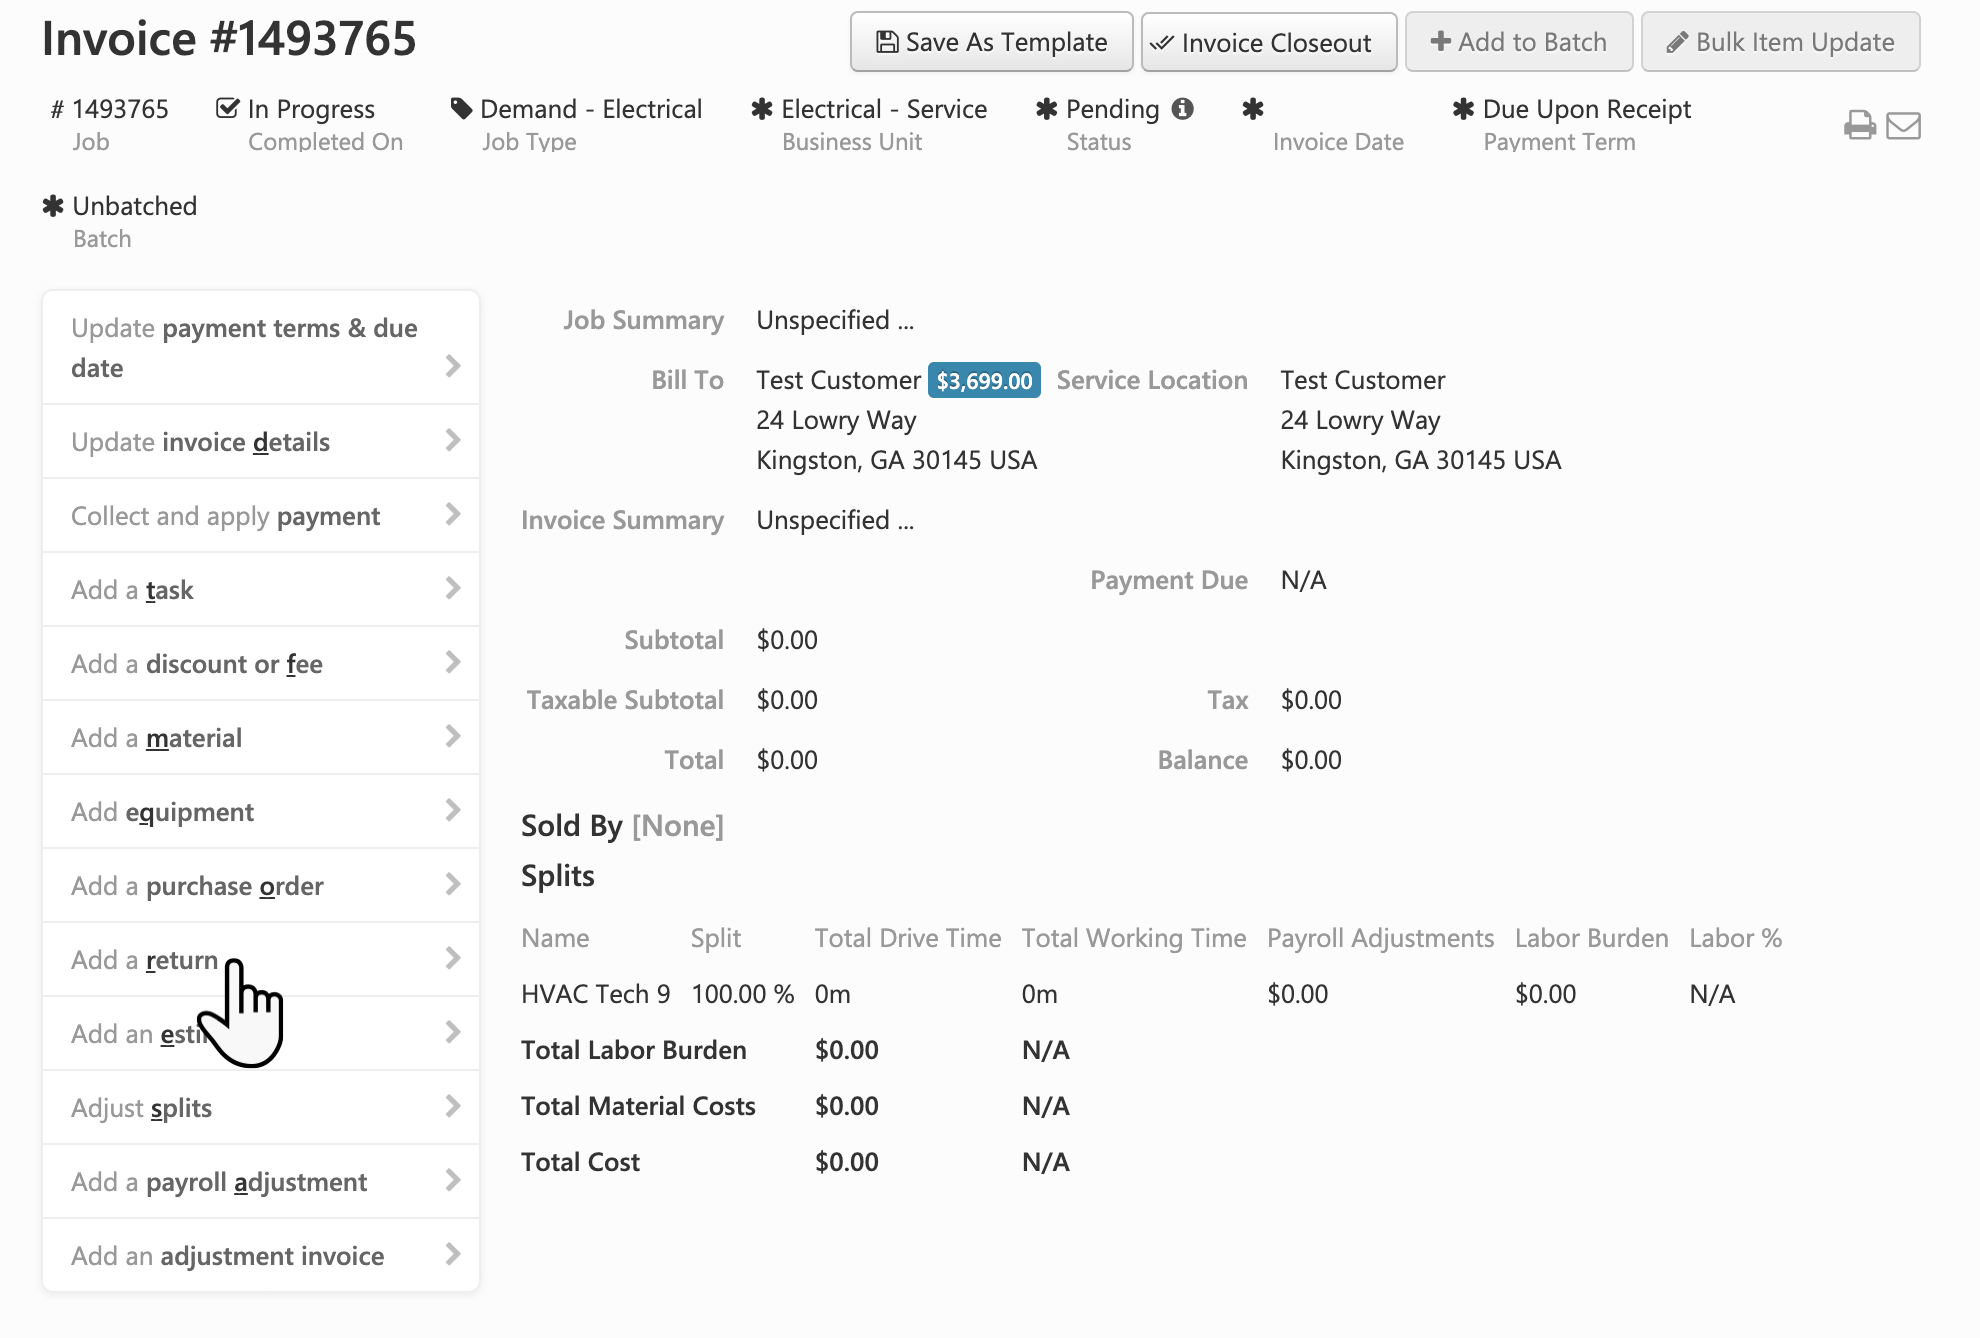
Task: Click the print invoice icon
Action: 1859,125
